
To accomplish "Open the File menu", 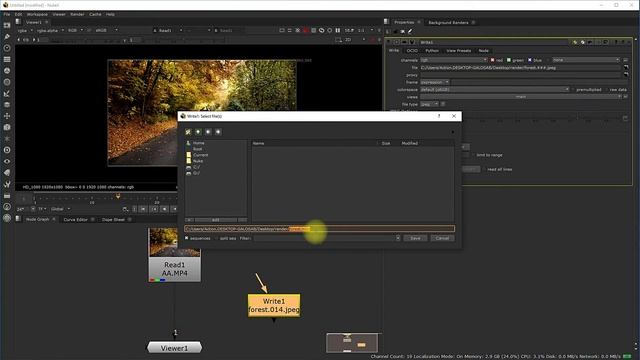I will 7,14.
